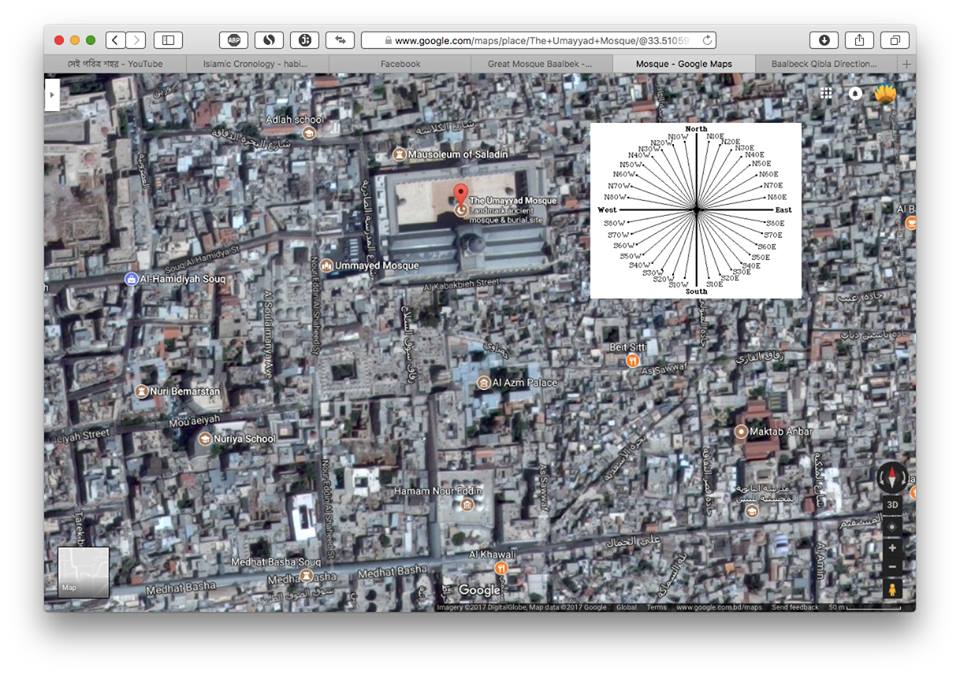960x675 pixels.
Task: Click the red Umayyad Mosque location pin
Action: pyautogui.click(x=460, y=194)
